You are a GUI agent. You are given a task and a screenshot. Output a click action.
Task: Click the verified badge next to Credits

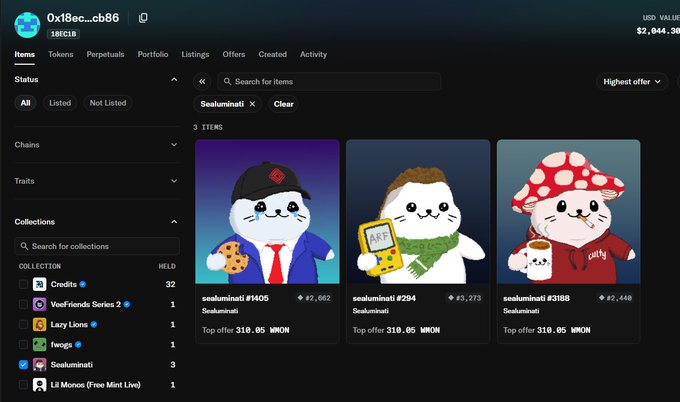[83, 284]
